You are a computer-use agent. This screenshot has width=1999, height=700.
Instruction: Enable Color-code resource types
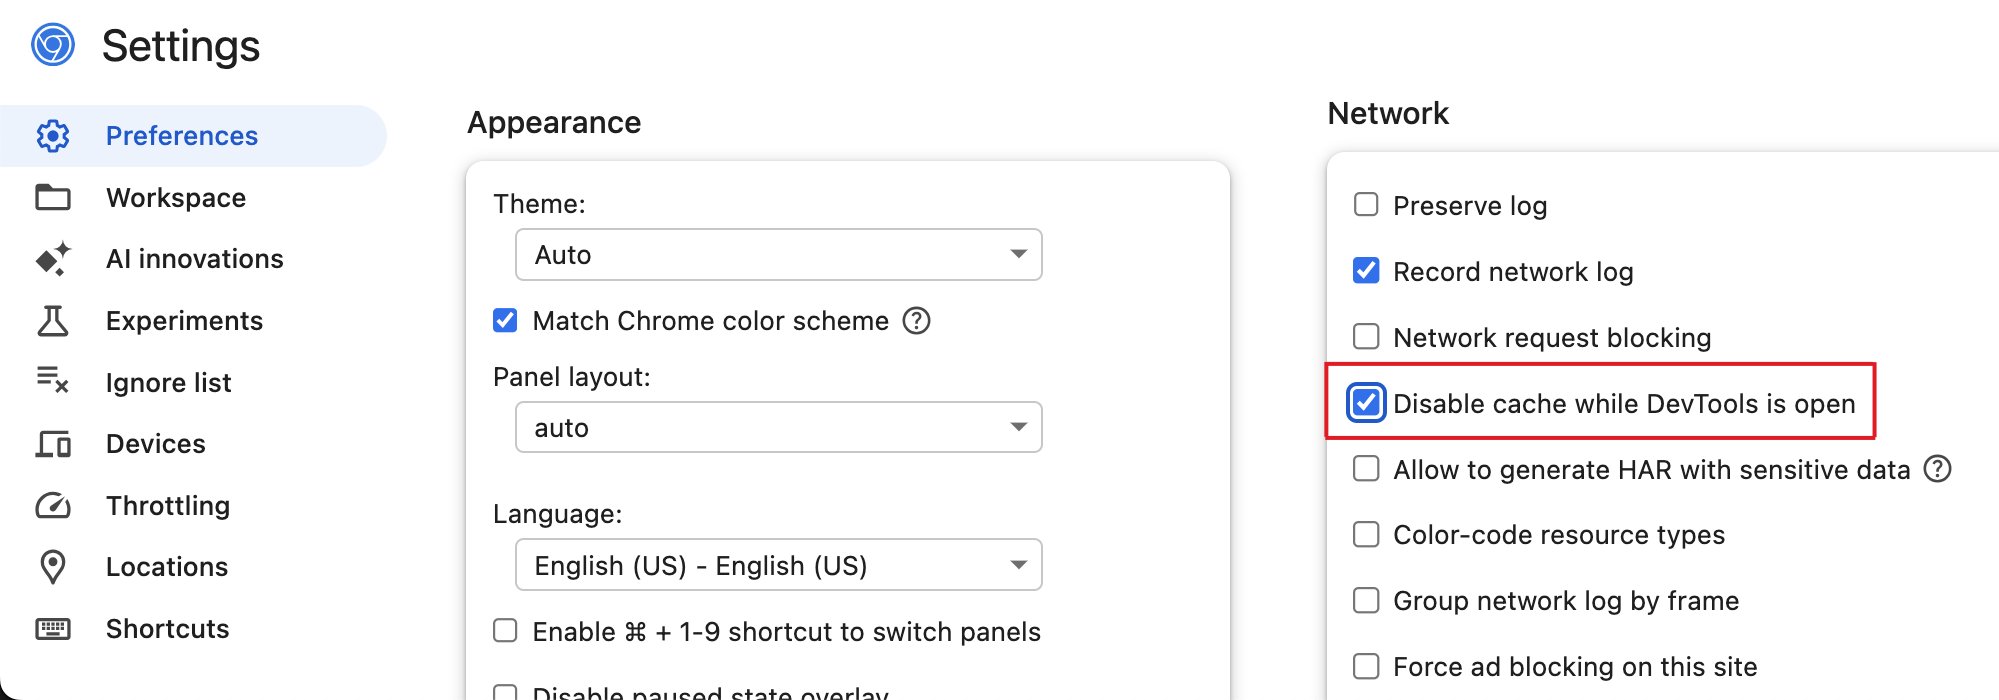coord(1366,535)
